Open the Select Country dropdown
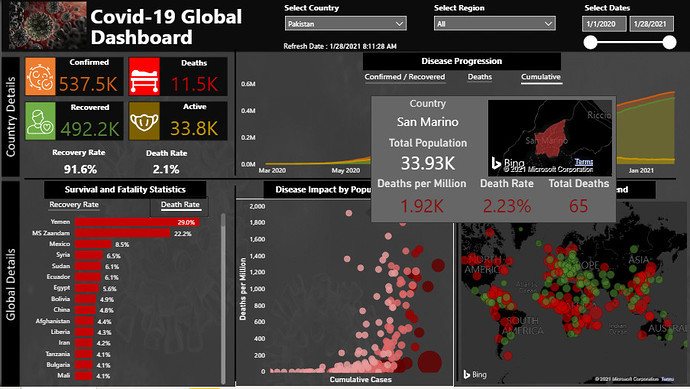This screenshot has width=690, height=389. click(x=345, y=24)
